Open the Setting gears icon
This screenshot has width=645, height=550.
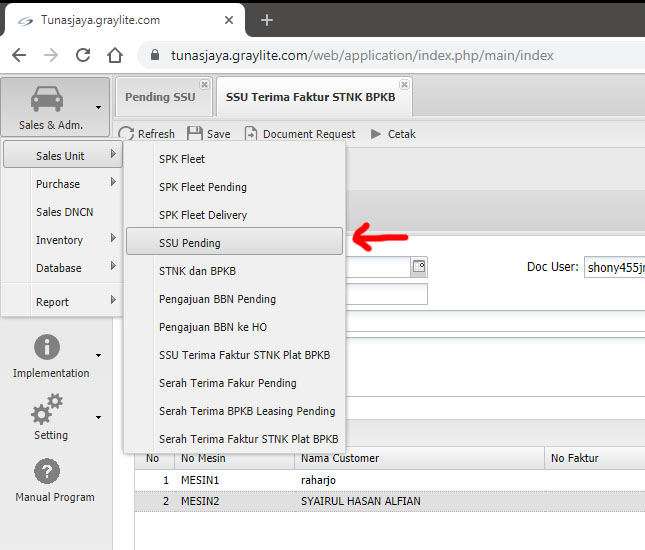tap(47, 410)
